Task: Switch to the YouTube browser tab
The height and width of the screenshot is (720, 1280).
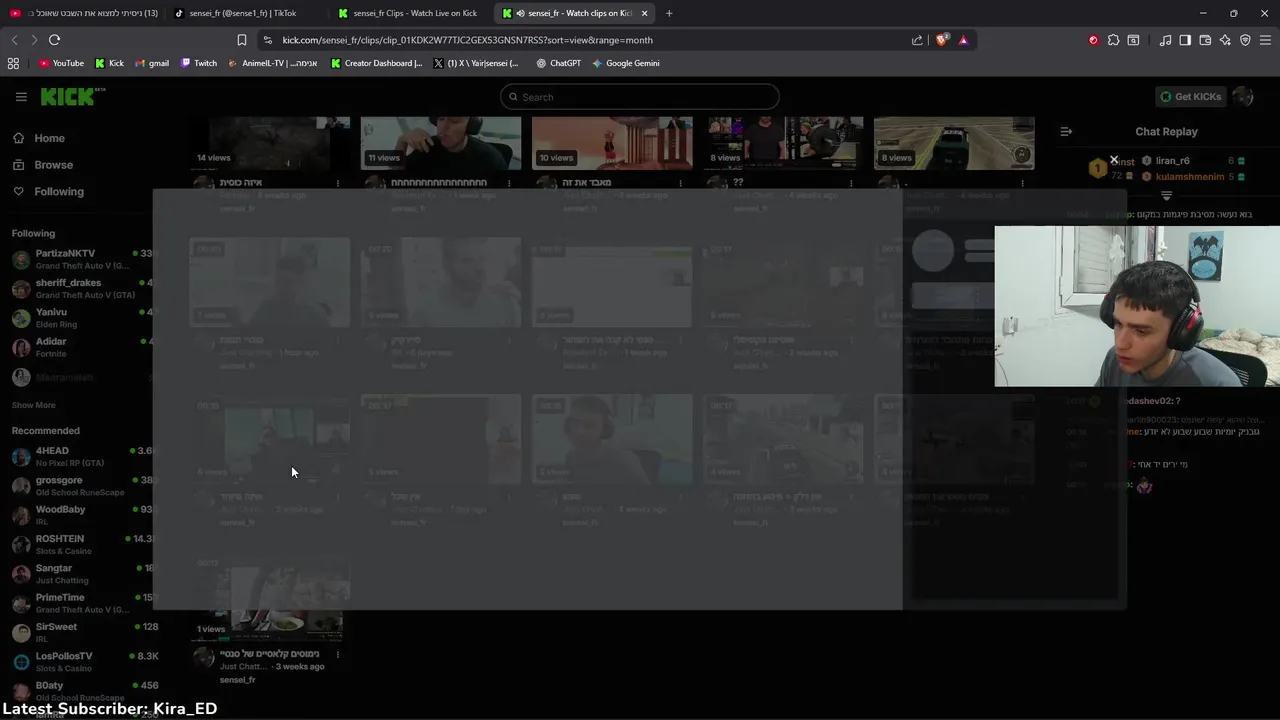Action: tap(83, 13)
